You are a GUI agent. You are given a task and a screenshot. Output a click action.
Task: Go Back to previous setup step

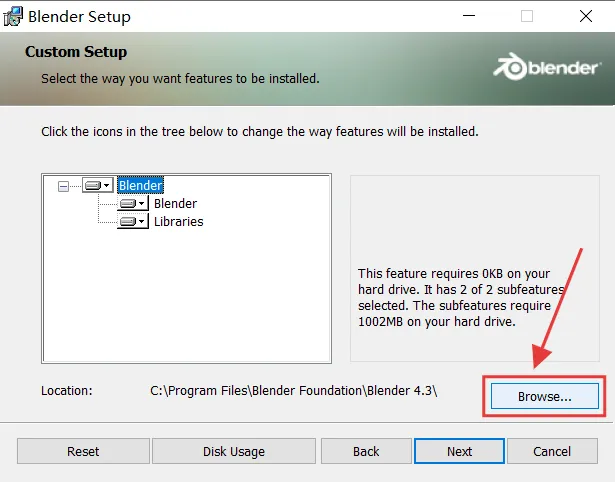[366, 451]
